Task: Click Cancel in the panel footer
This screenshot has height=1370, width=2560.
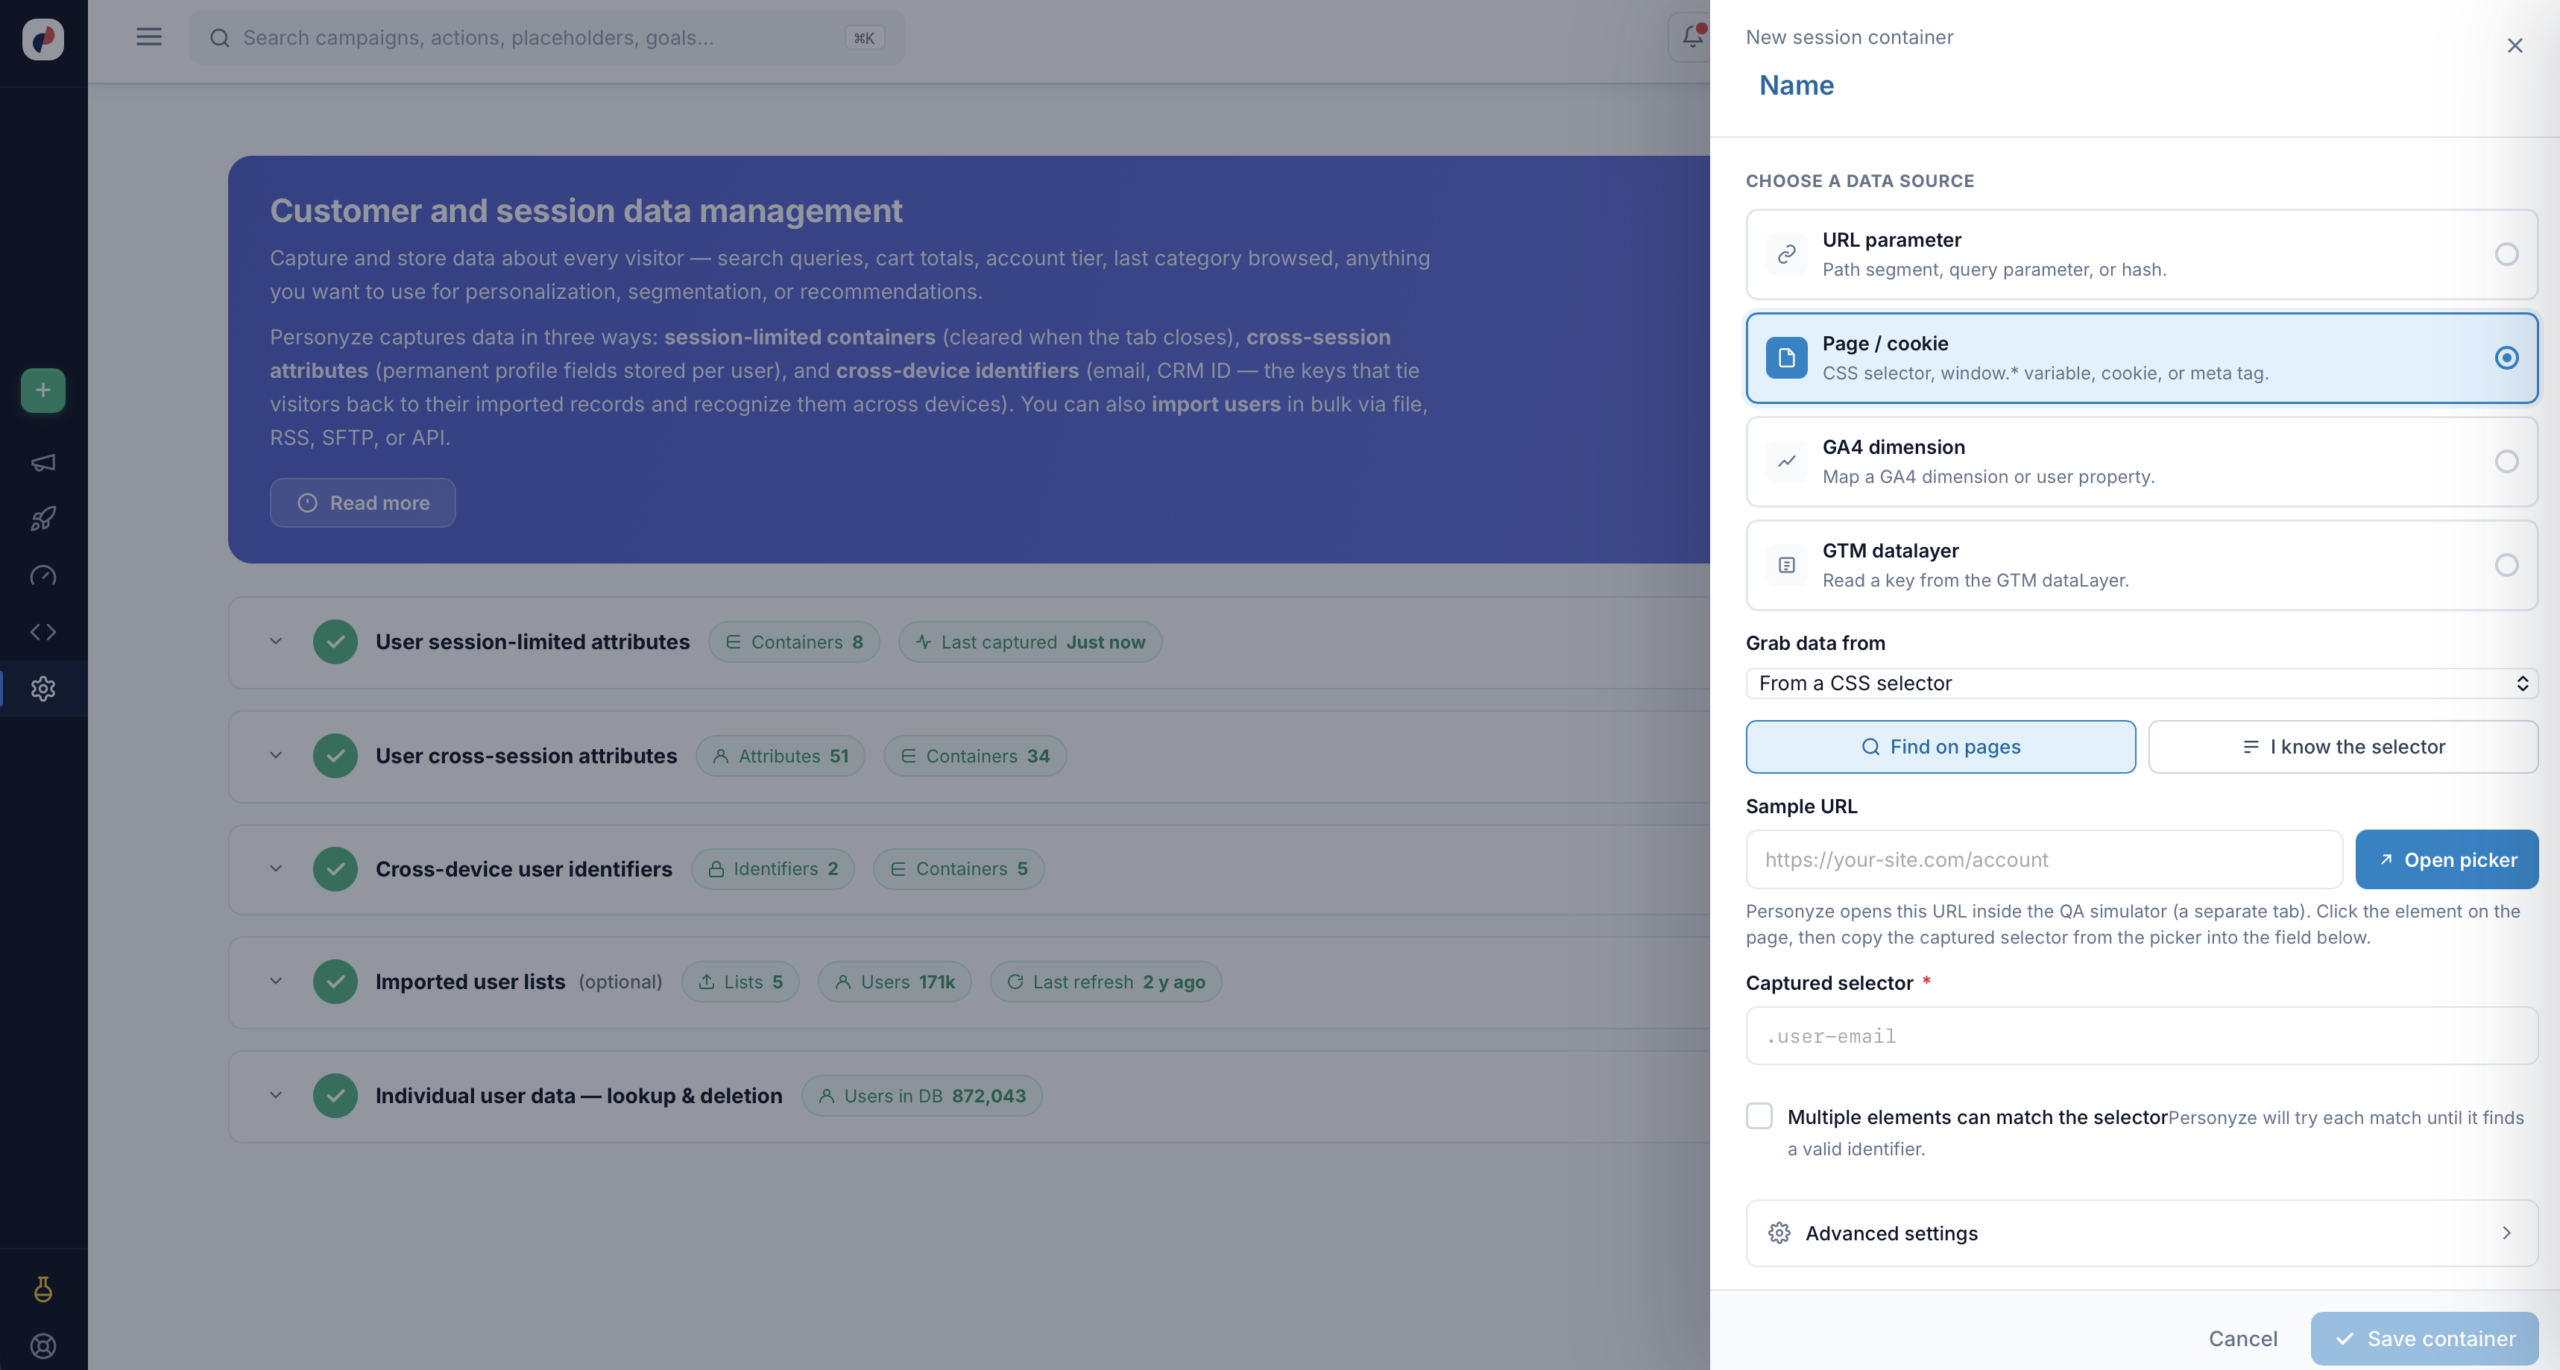Action: click(x=2243, y=1339)
